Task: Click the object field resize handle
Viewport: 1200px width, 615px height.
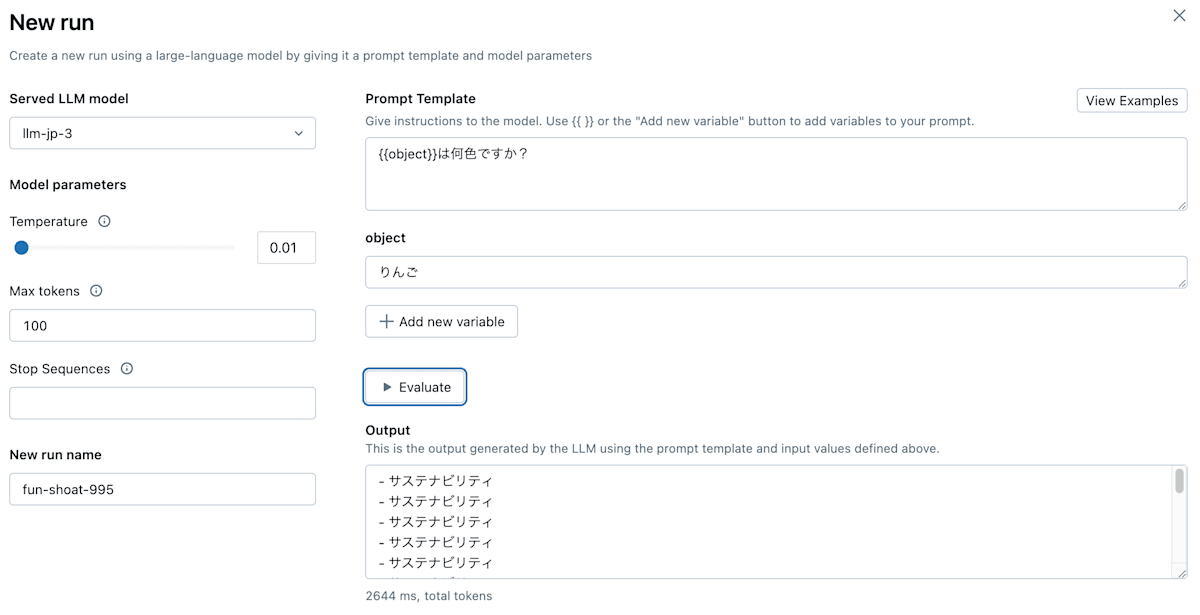Action: 1181,282
